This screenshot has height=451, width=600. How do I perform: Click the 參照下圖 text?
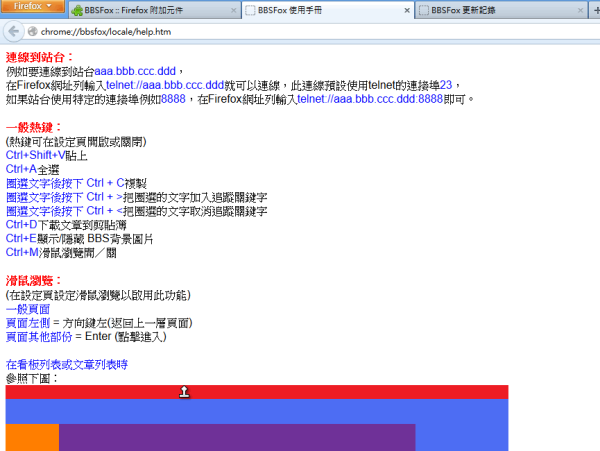point(32,379)
